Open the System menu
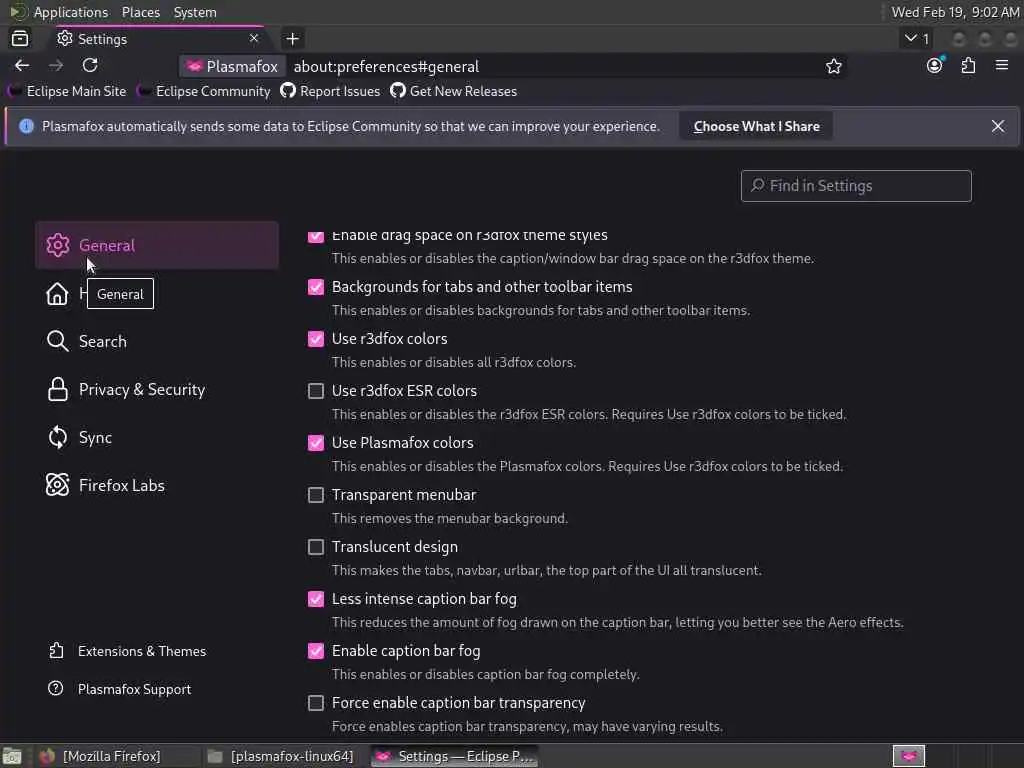 (195, 12)
